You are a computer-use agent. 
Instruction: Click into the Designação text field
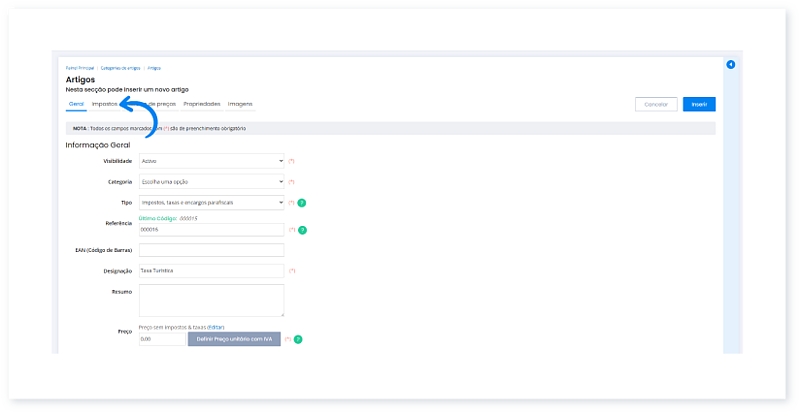click(211, 271)
